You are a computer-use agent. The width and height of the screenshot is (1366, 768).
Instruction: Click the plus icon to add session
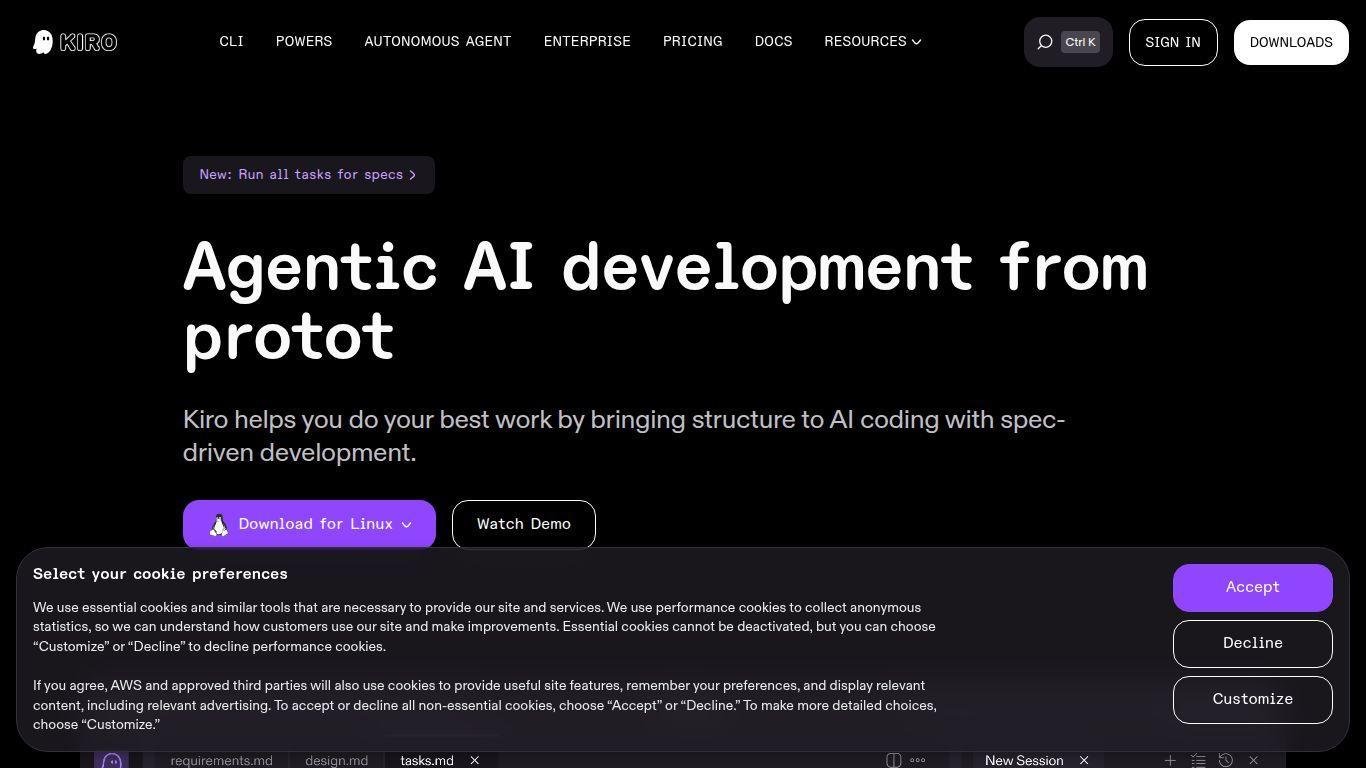click(x=1169, y=761)
